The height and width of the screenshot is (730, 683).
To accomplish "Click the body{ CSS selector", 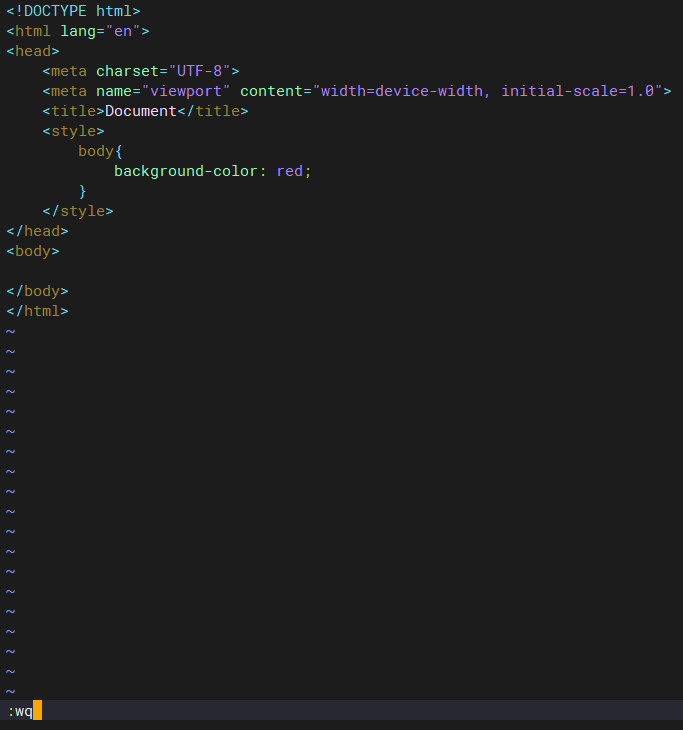I will tap(100, 151).
